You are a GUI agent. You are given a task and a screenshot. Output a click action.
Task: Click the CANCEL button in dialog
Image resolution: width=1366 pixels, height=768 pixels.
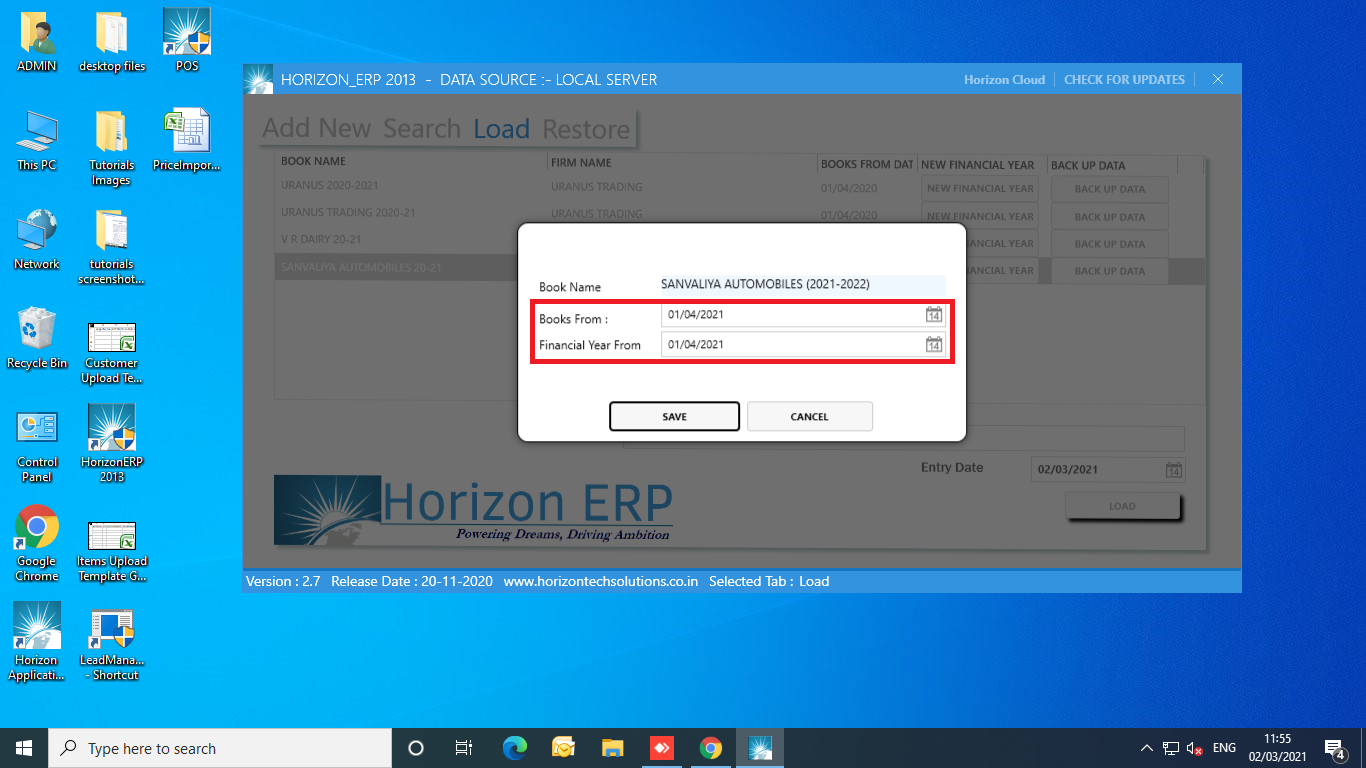point(809,417)
